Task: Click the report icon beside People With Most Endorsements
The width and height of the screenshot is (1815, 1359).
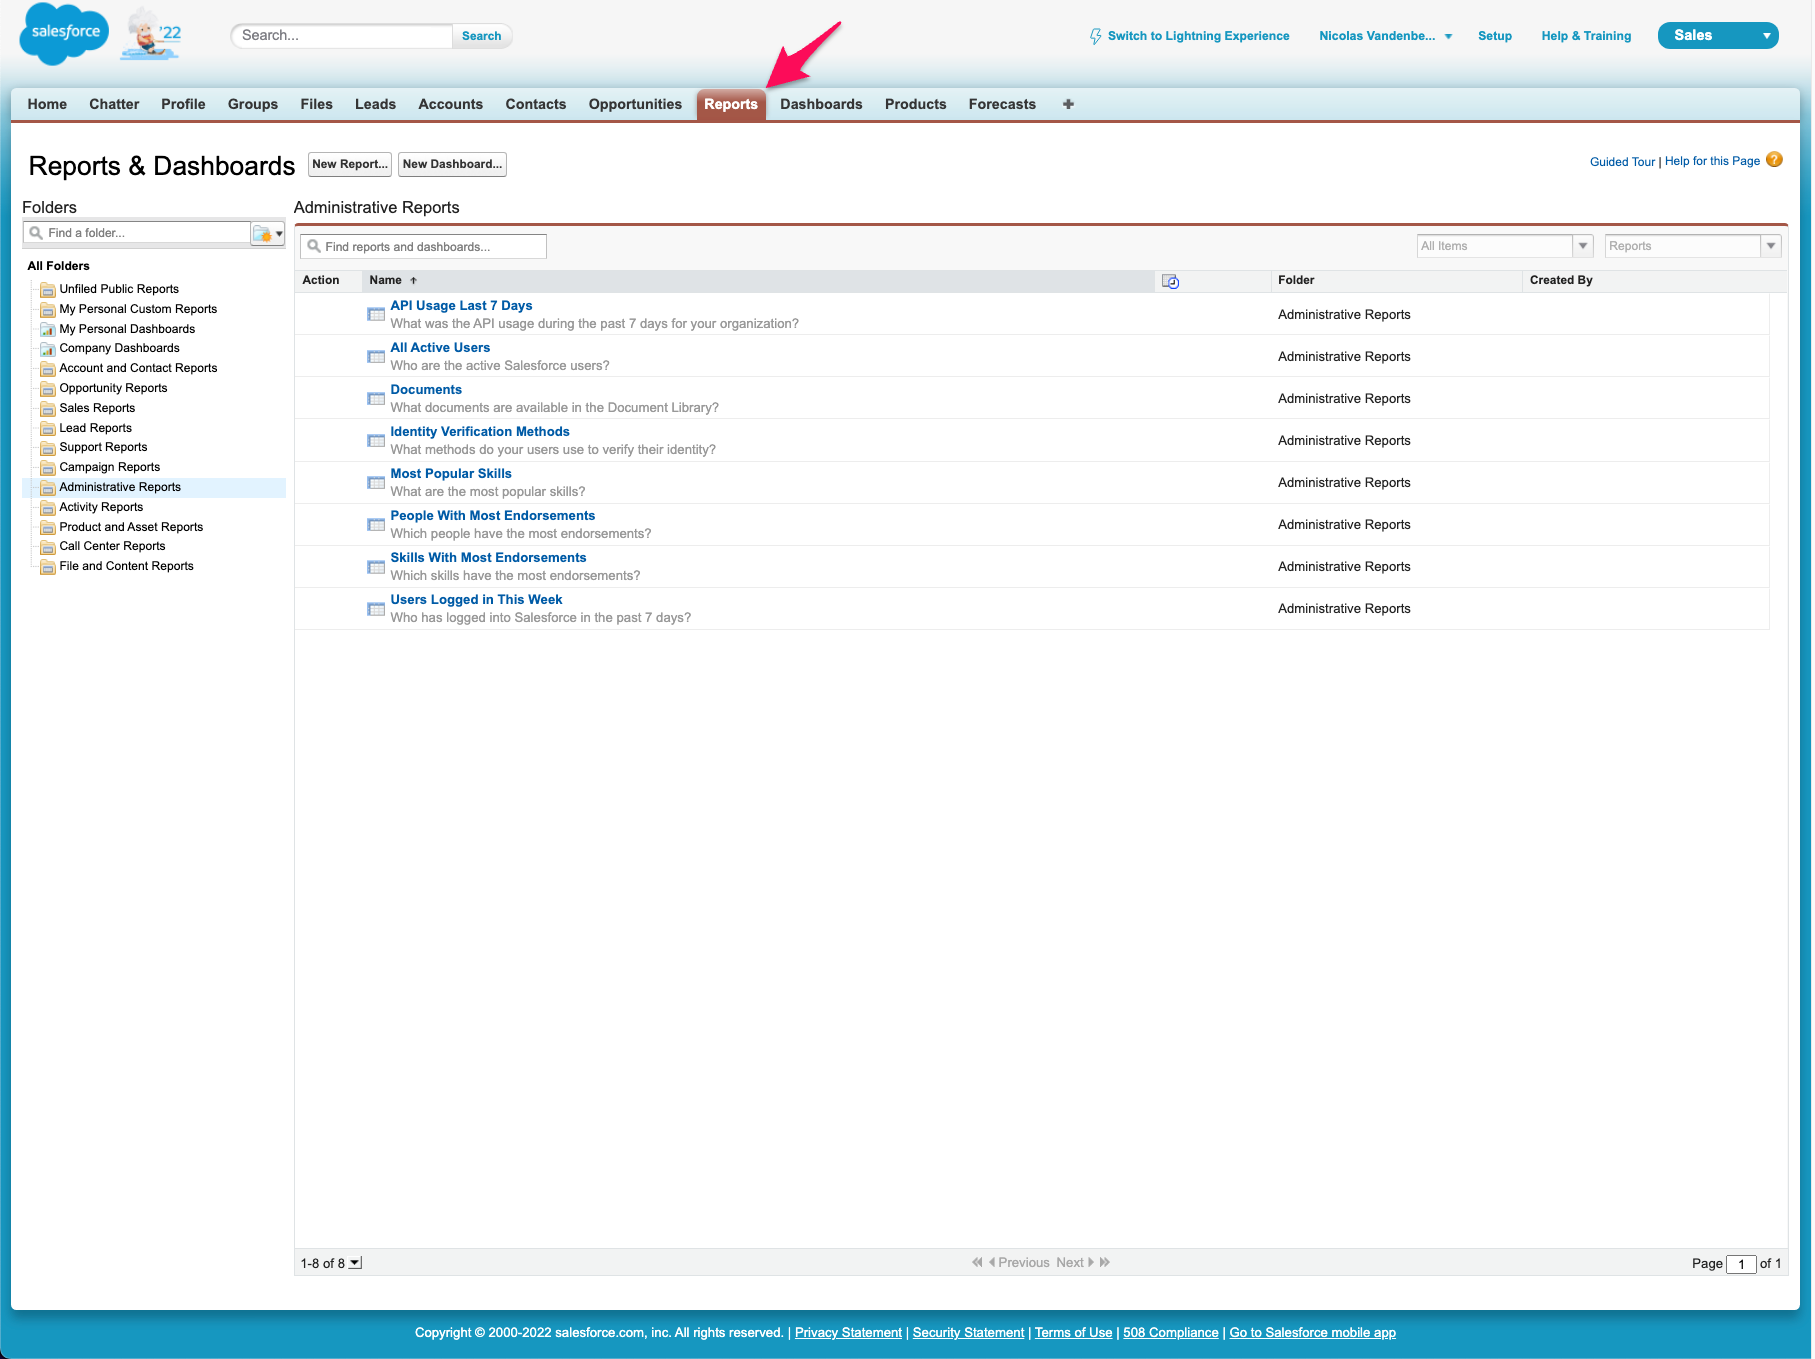Action: [376, 524]
